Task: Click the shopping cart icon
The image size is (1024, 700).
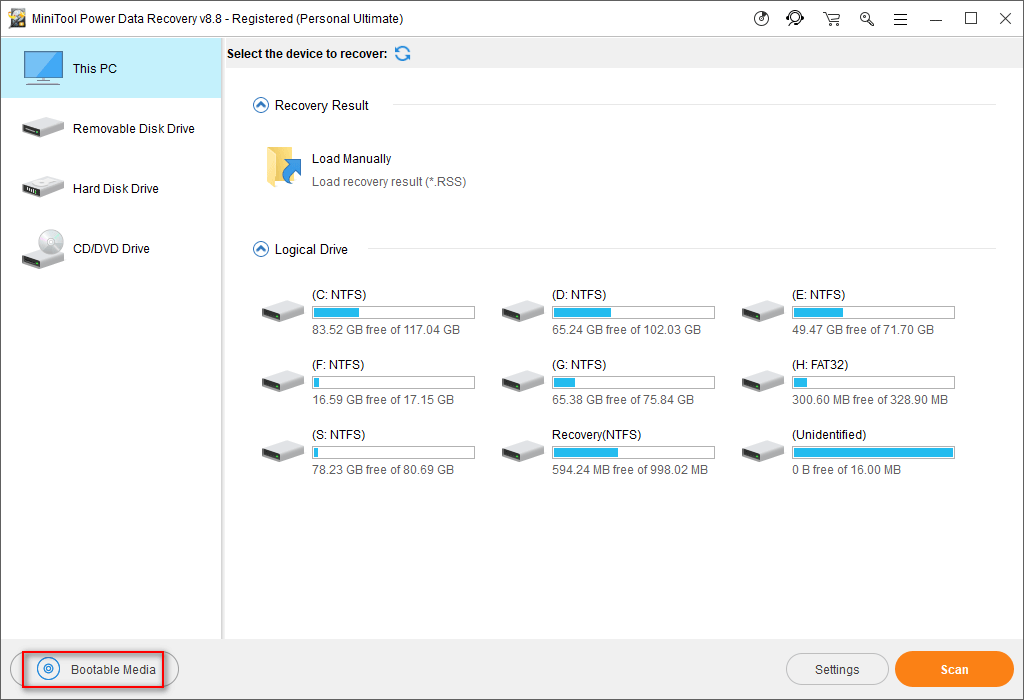Action: pos(831,18)
